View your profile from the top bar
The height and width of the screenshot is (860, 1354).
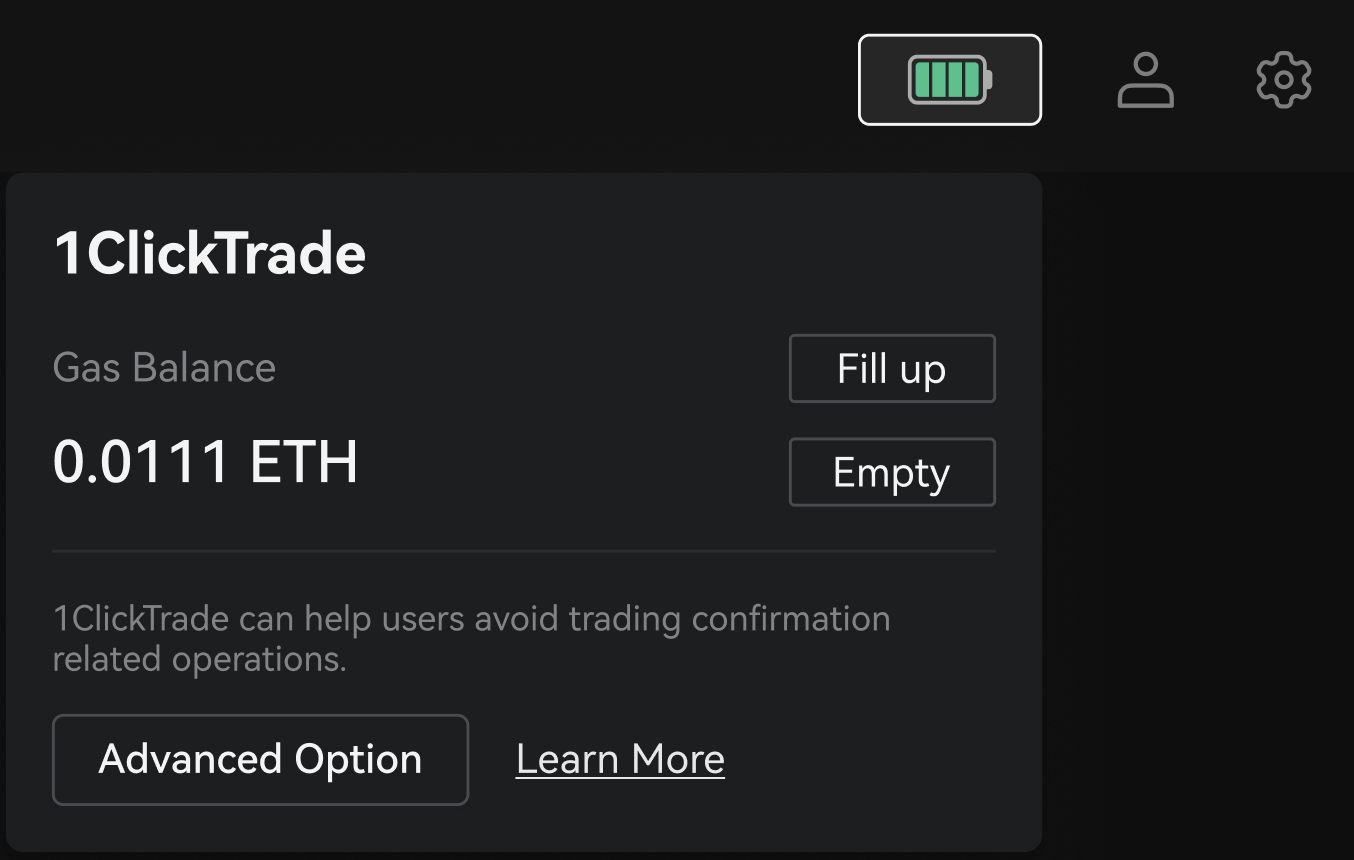click(1146, 79)
